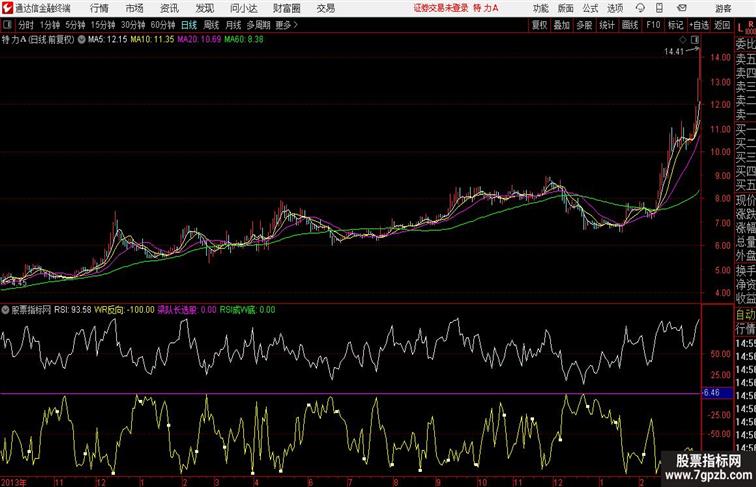Switch to the 周线 weekly tab
This screenshot has width=756, height=487.
pyautogui.click(x=211, y=25)
